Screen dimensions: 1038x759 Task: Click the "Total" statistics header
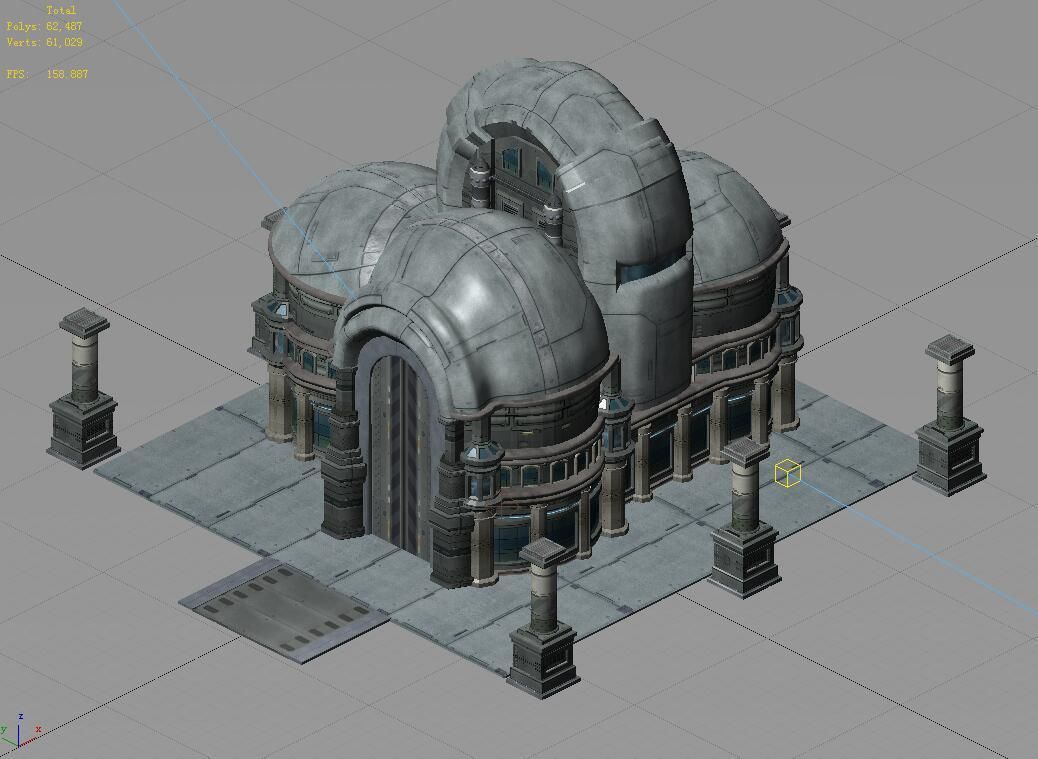(61, 11)
